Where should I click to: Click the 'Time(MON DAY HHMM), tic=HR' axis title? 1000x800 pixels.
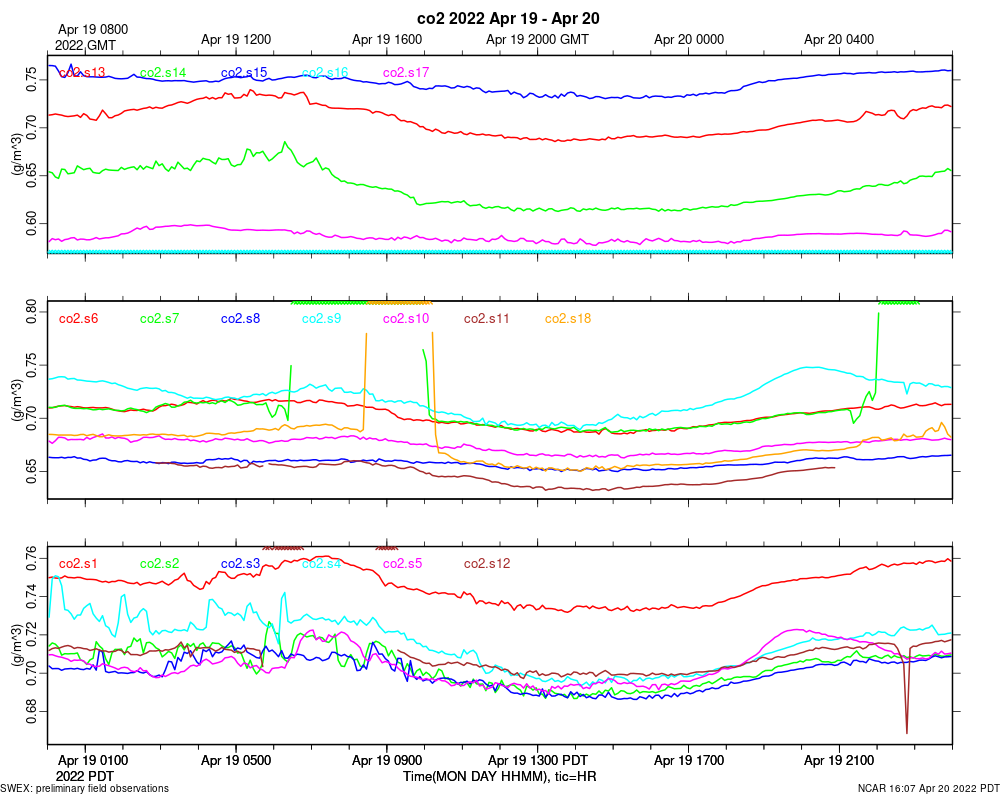[x=499, y=776]
